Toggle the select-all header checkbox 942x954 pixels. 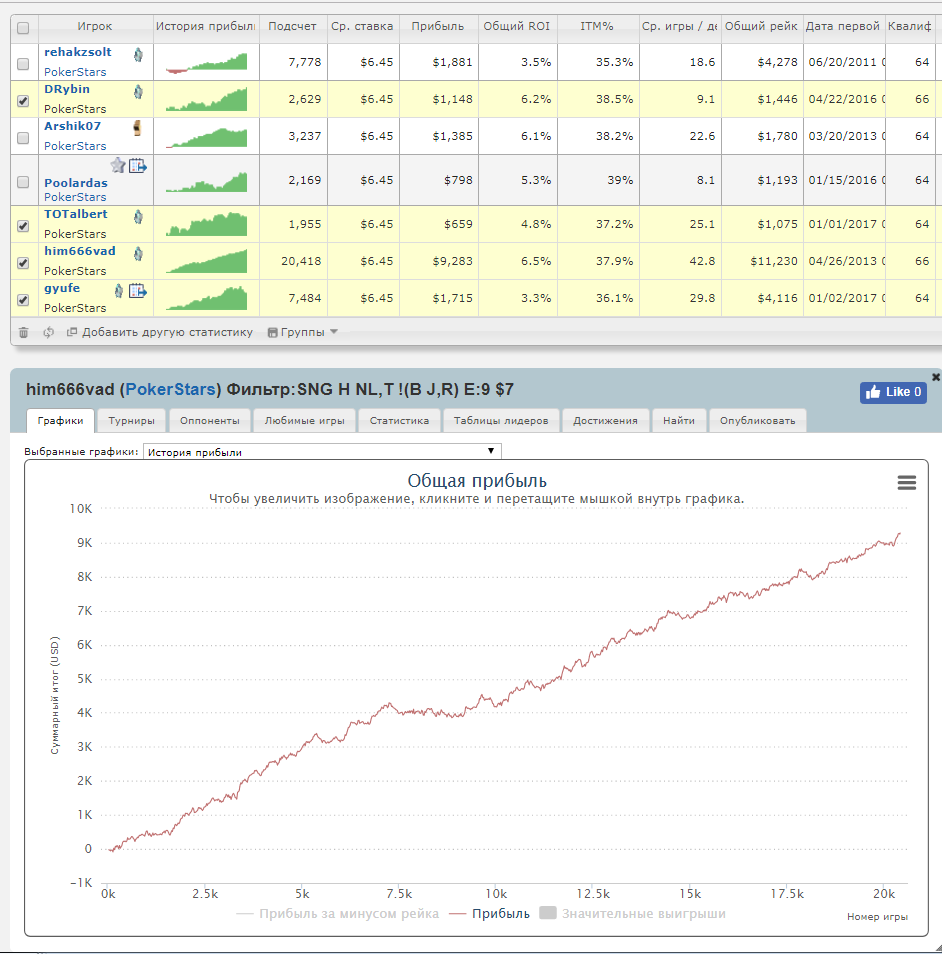coord(23,28)
